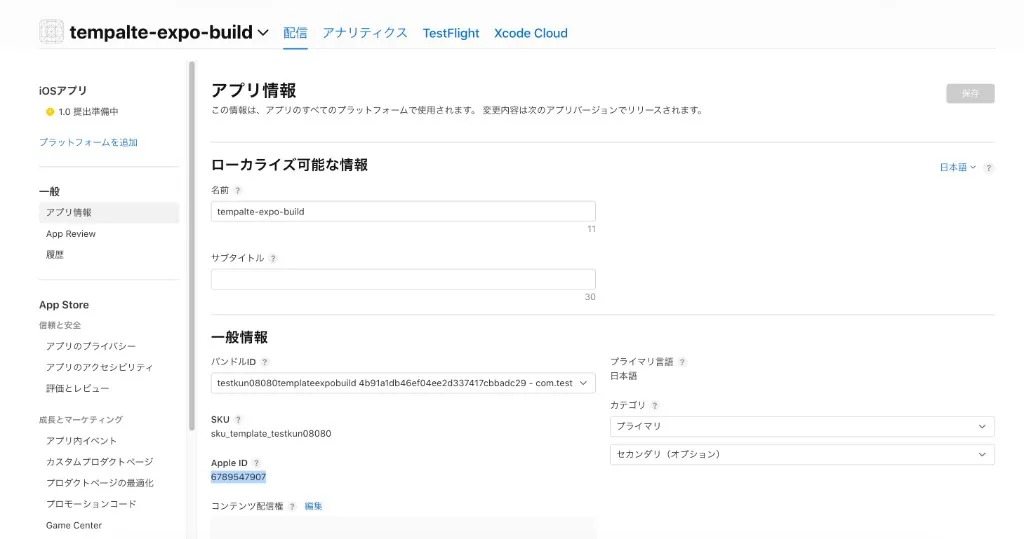Open the セカンダリ（オプション） dropdown
1024x539 pixels.
[x=802, y=454]
